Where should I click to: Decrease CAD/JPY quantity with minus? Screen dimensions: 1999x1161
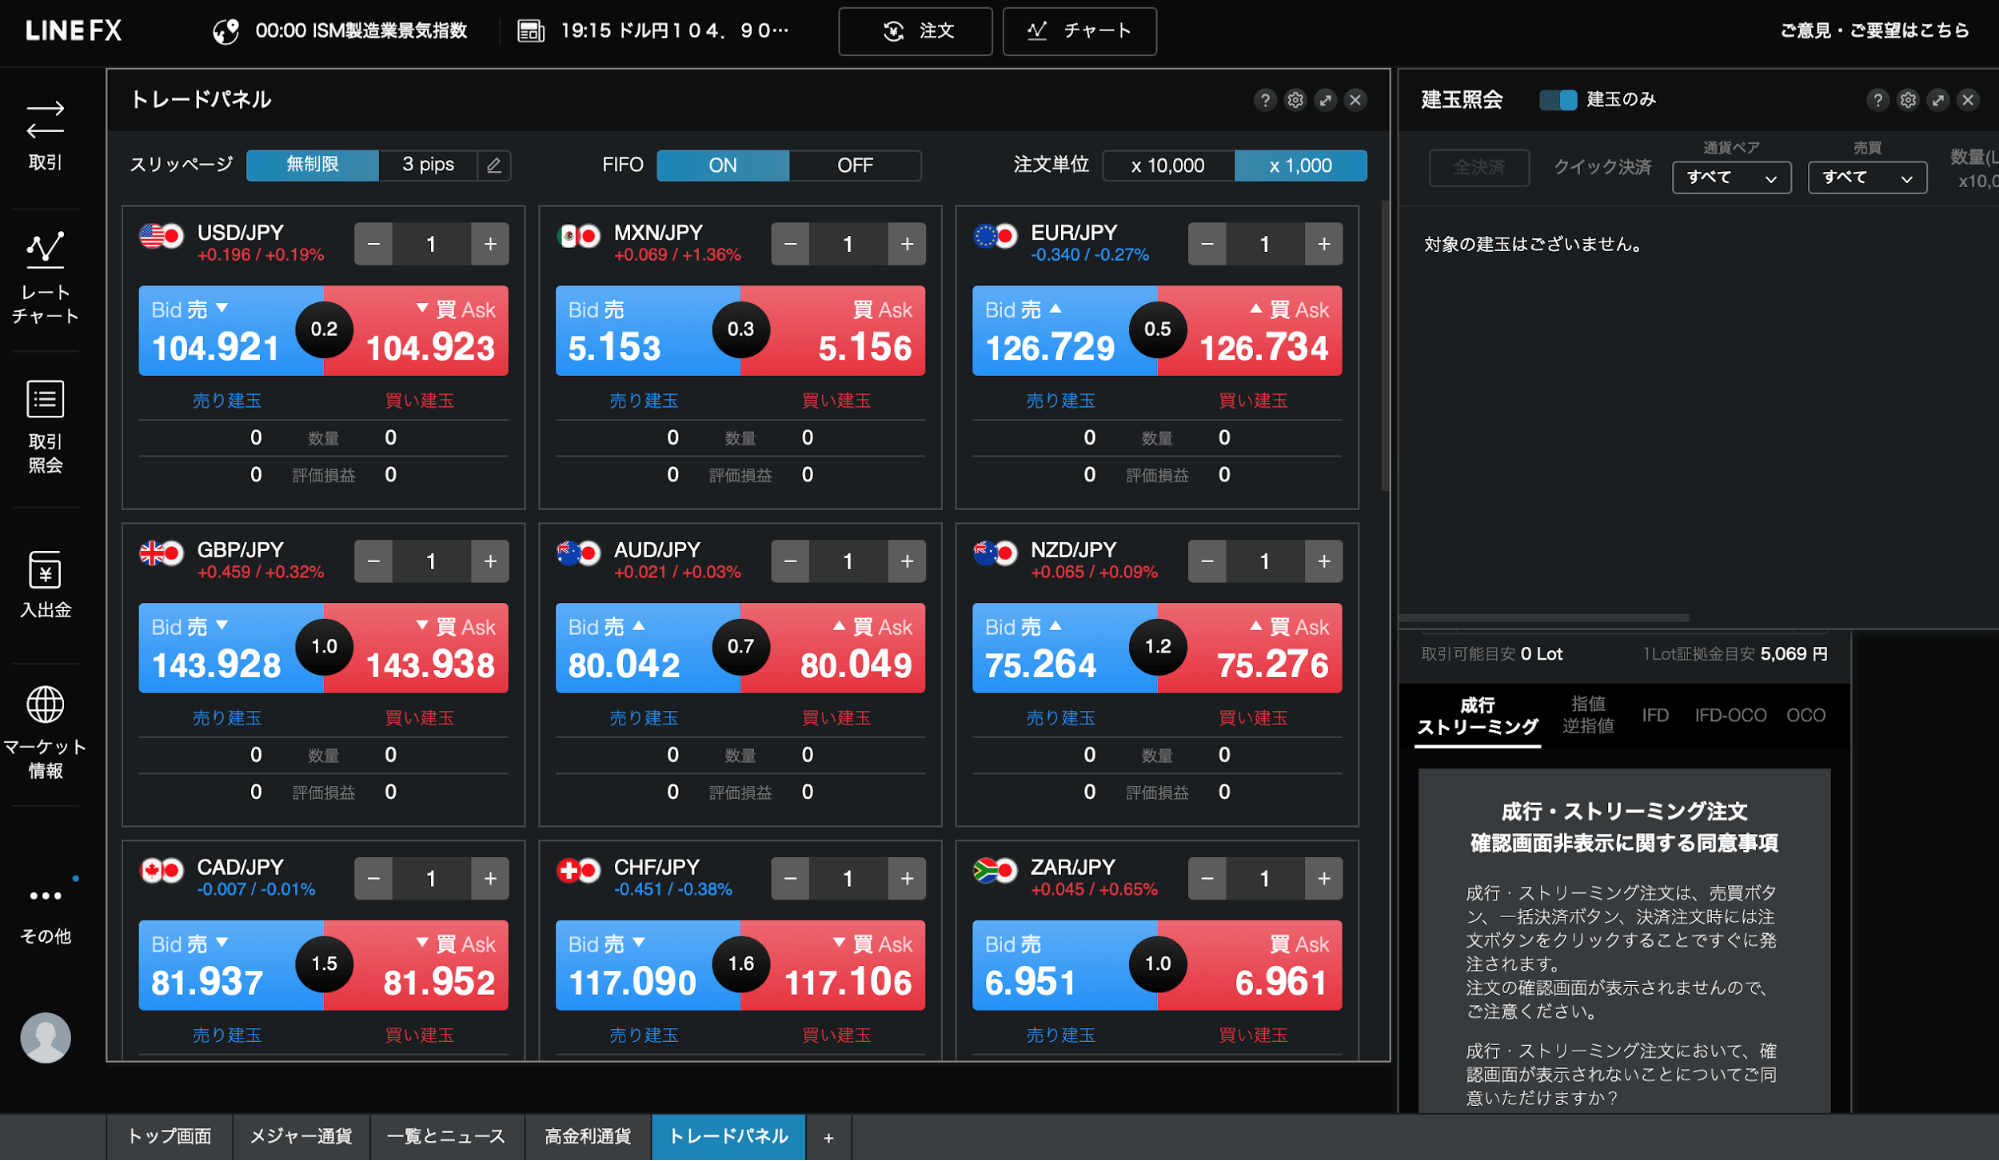point(374,879)
